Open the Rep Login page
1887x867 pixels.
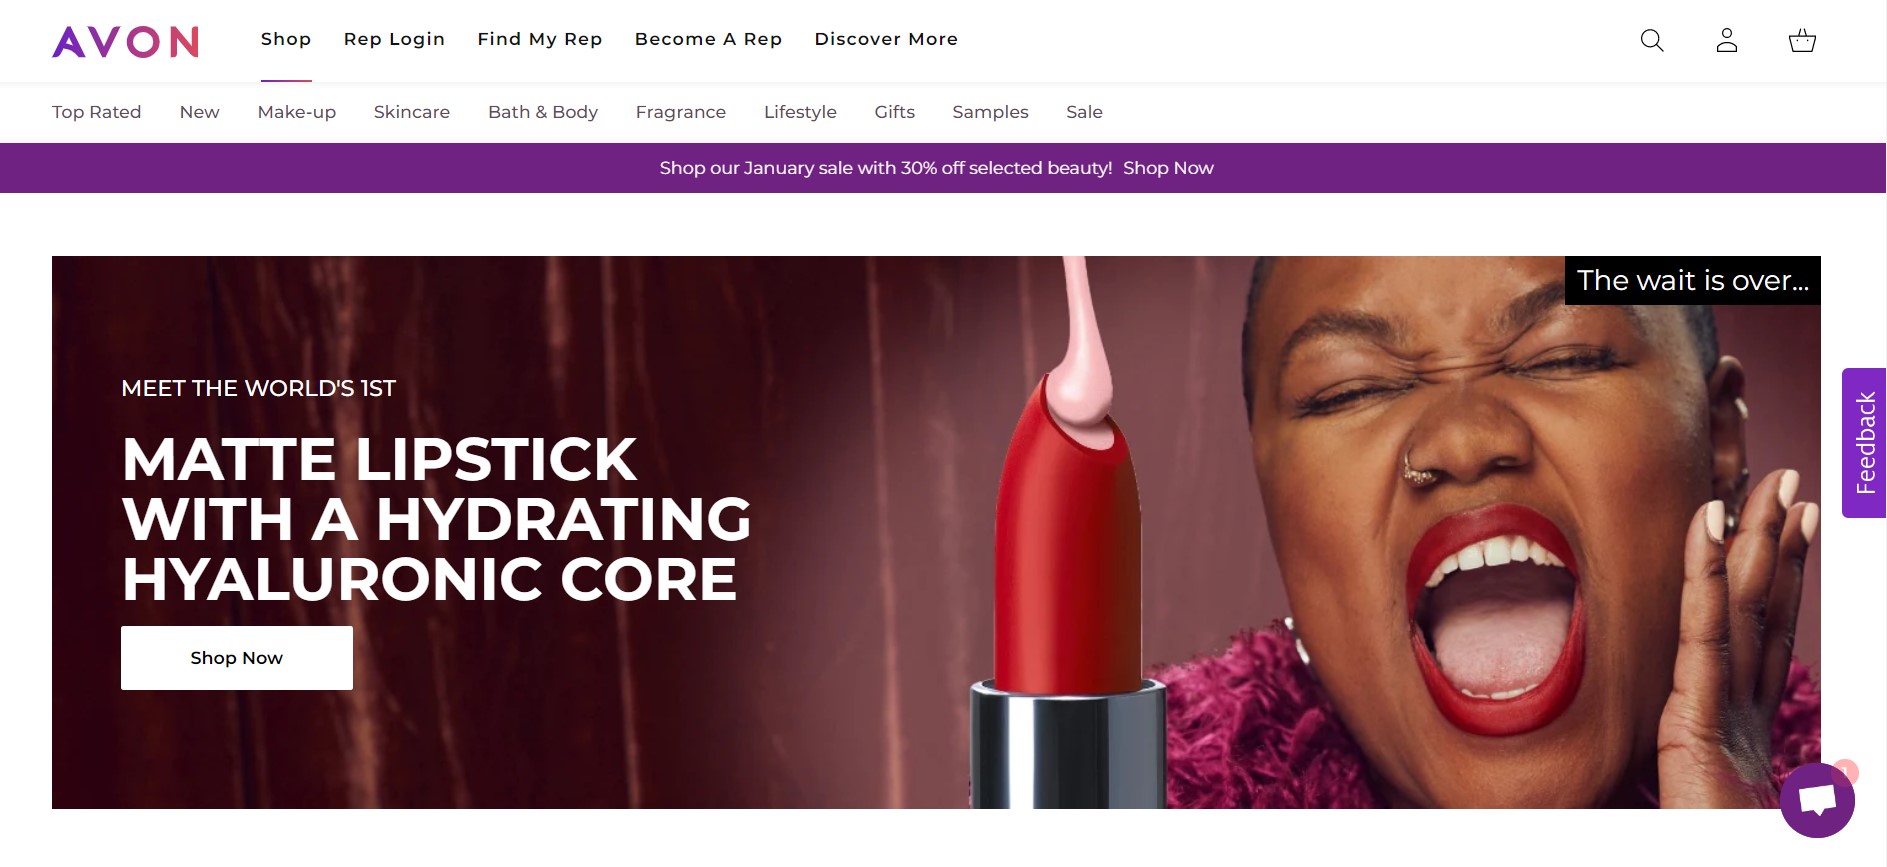pyautogui.click(x=394, y=39)
